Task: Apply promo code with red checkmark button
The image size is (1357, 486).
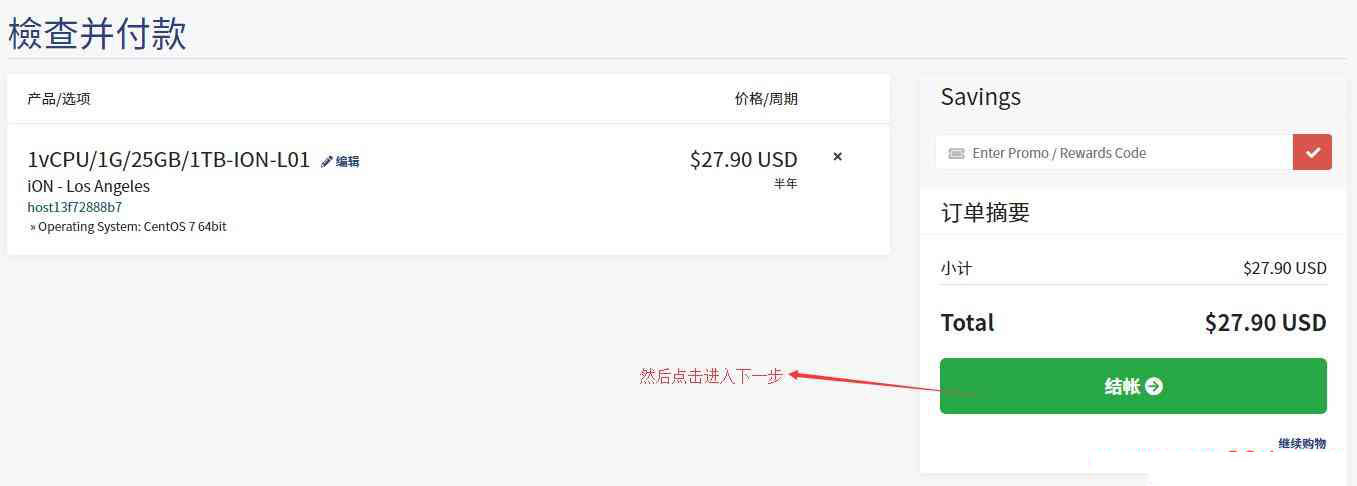Action: [x=1312, y=153]
